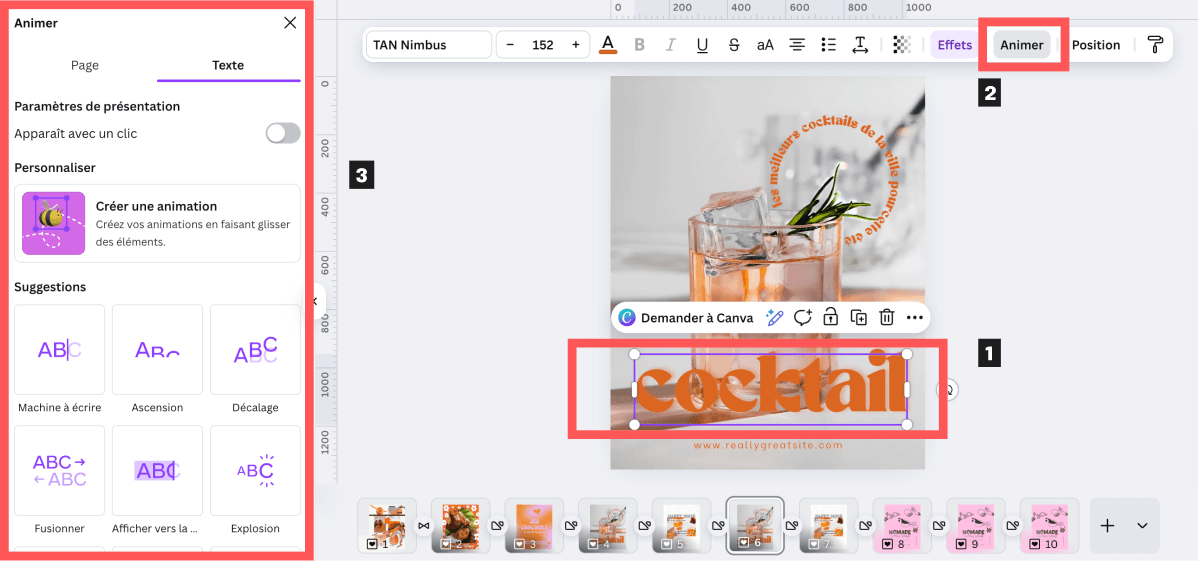Expand add-page options chevron
This screenshot has height=561, width=1200.
(x=1142, y=525)
